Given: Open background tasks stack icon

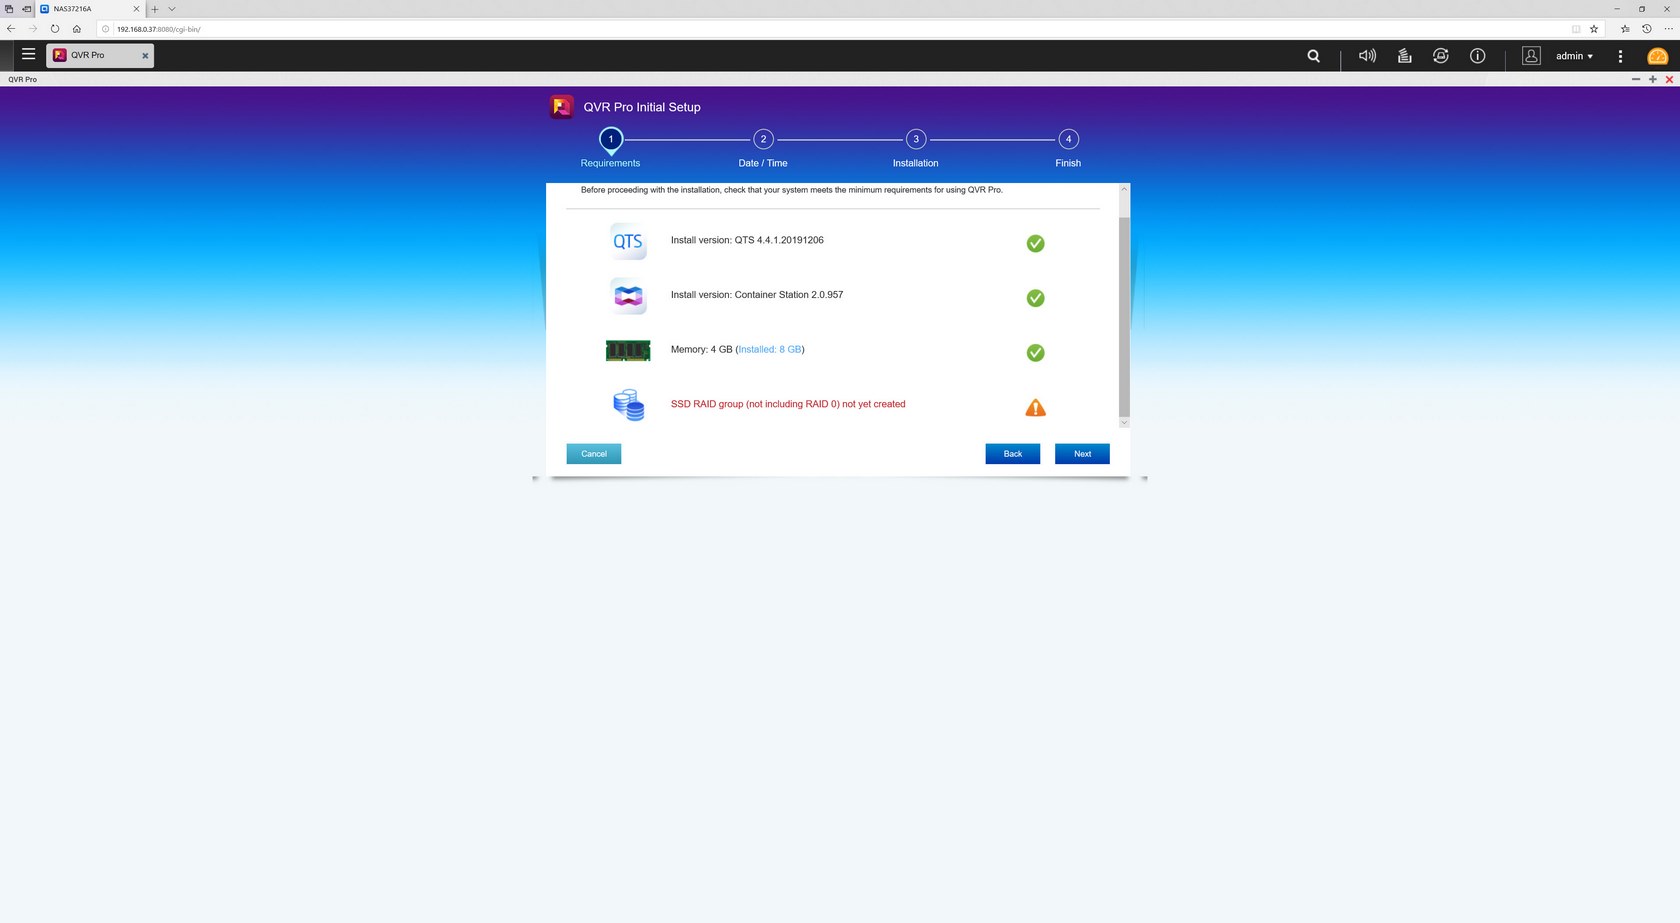Looking at the screenshot, I should (x=1404, y=56).
